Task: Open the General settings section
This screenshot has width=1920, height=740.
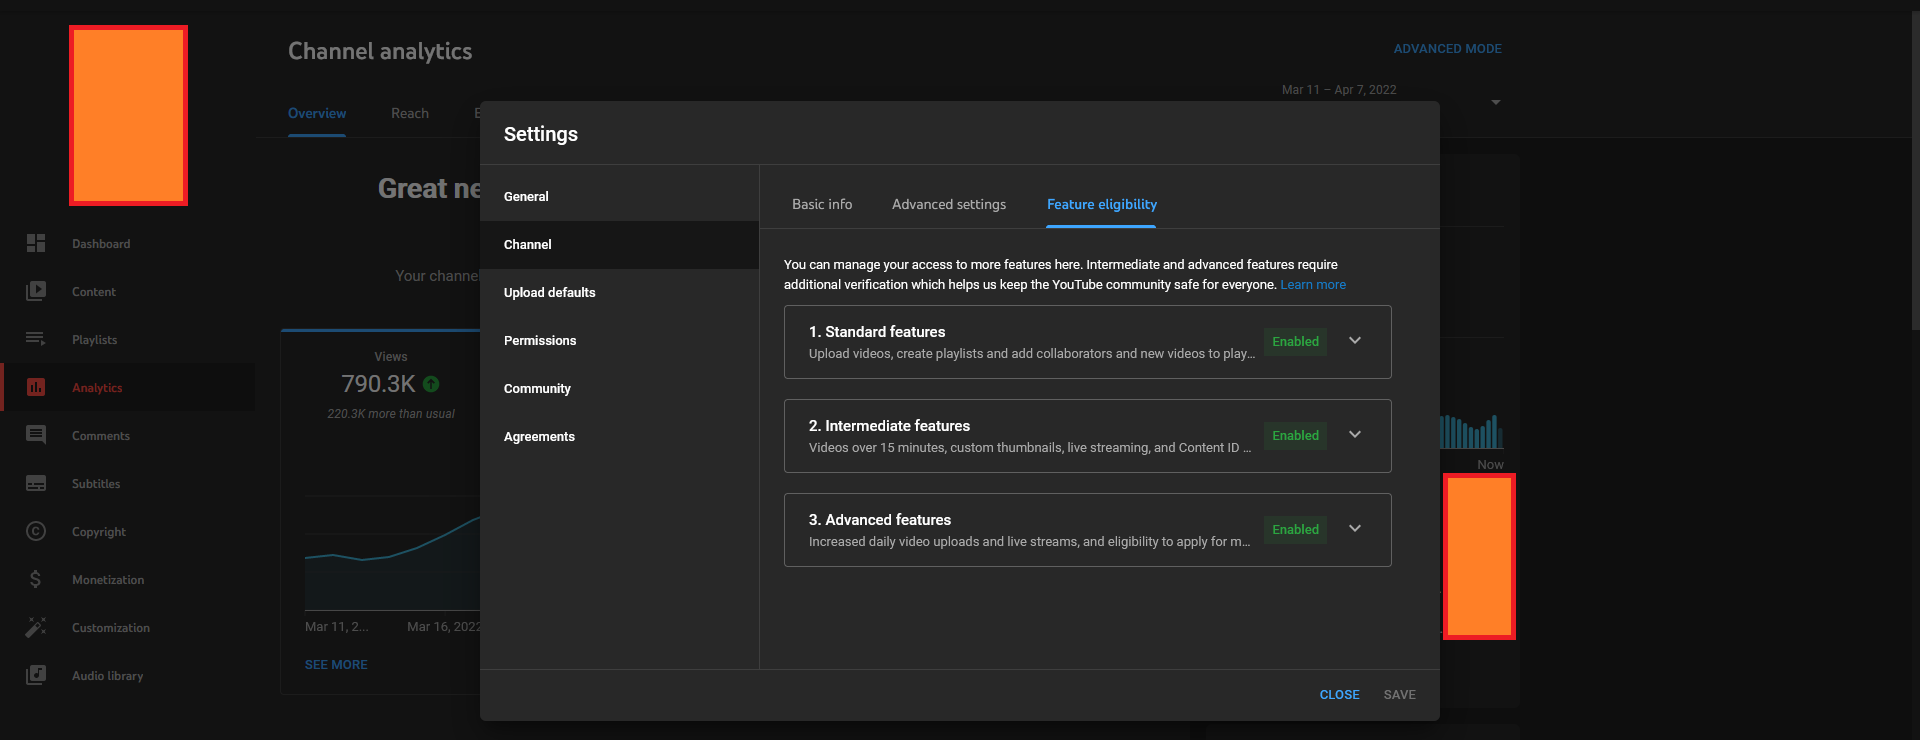Action: pyautogui.click(x=619, y=197)
